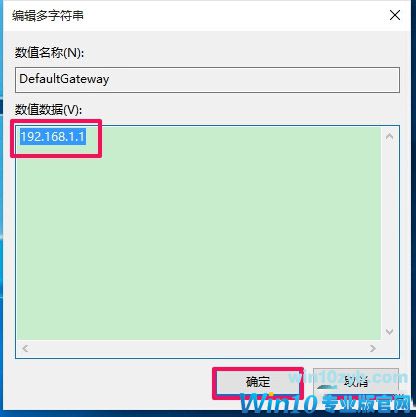416x417 pixels.
Task: Click the down arrow of vertical scrollbar
Action: tap(389, 332)
